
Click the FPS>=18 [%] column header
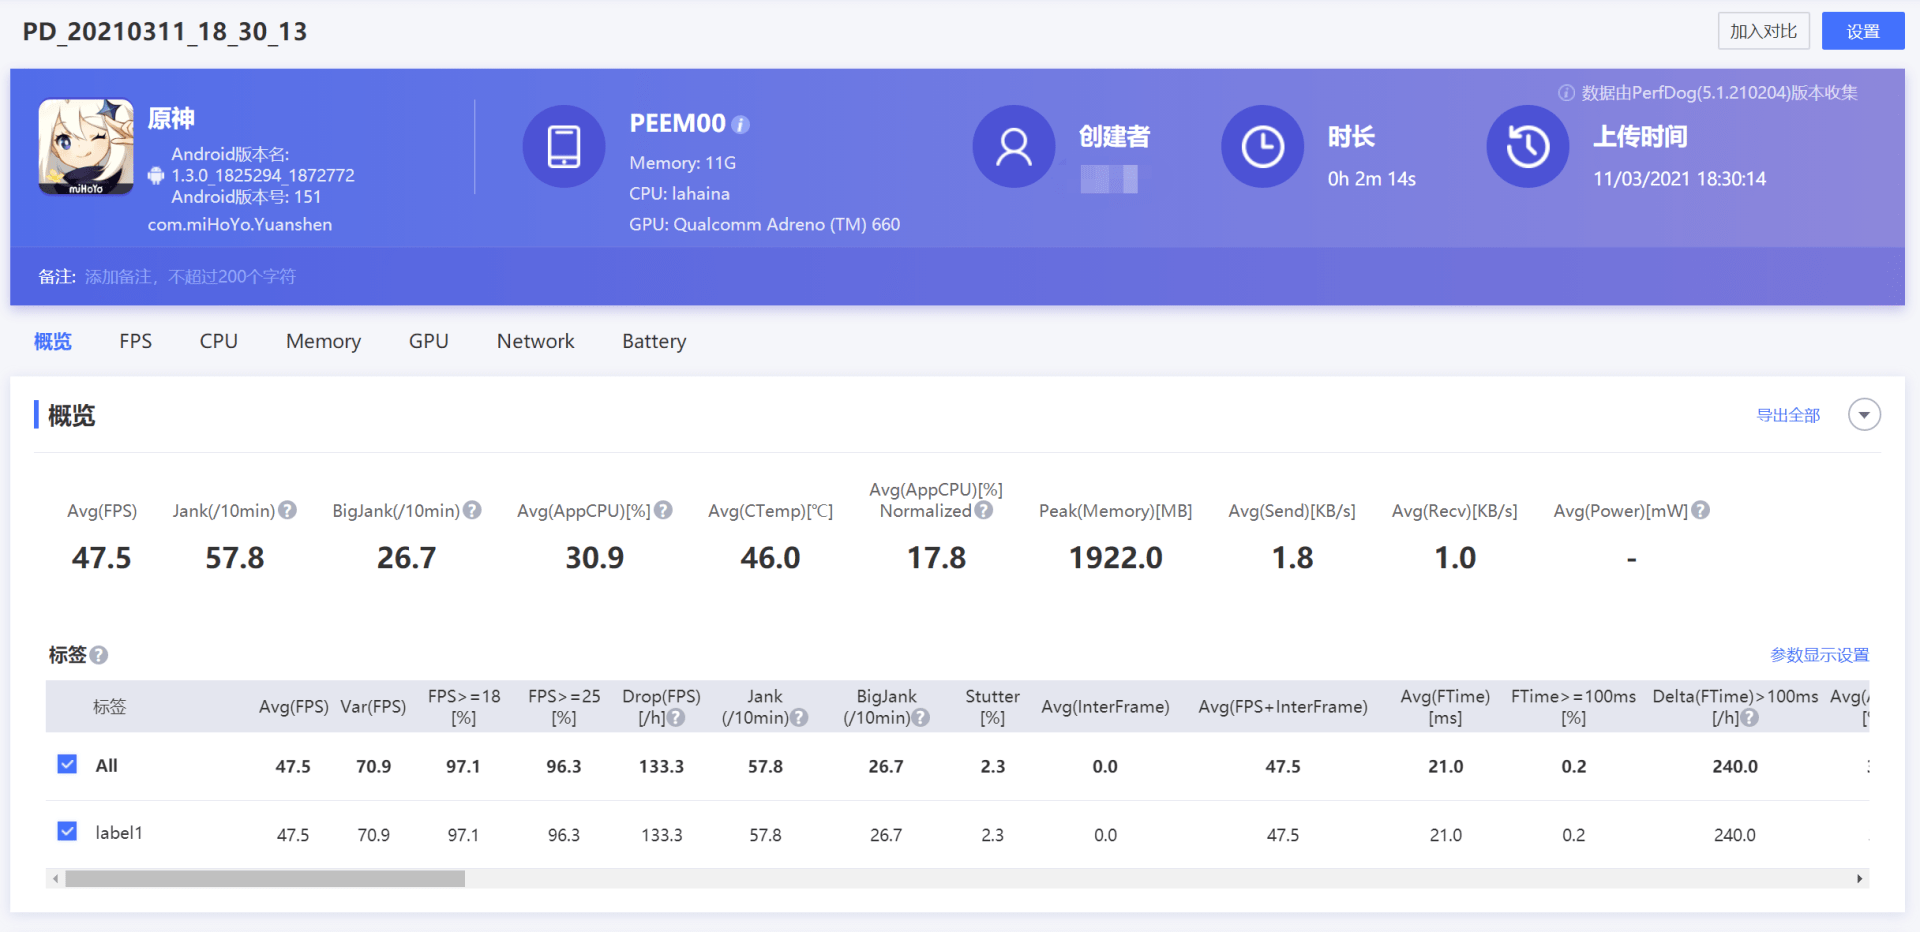464,707
